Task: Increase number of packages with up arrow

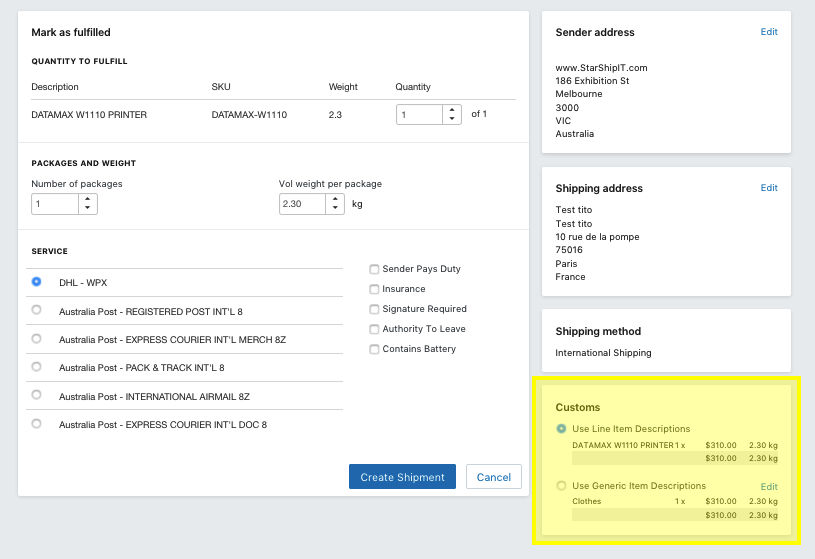Action: (x=87, y=199)
